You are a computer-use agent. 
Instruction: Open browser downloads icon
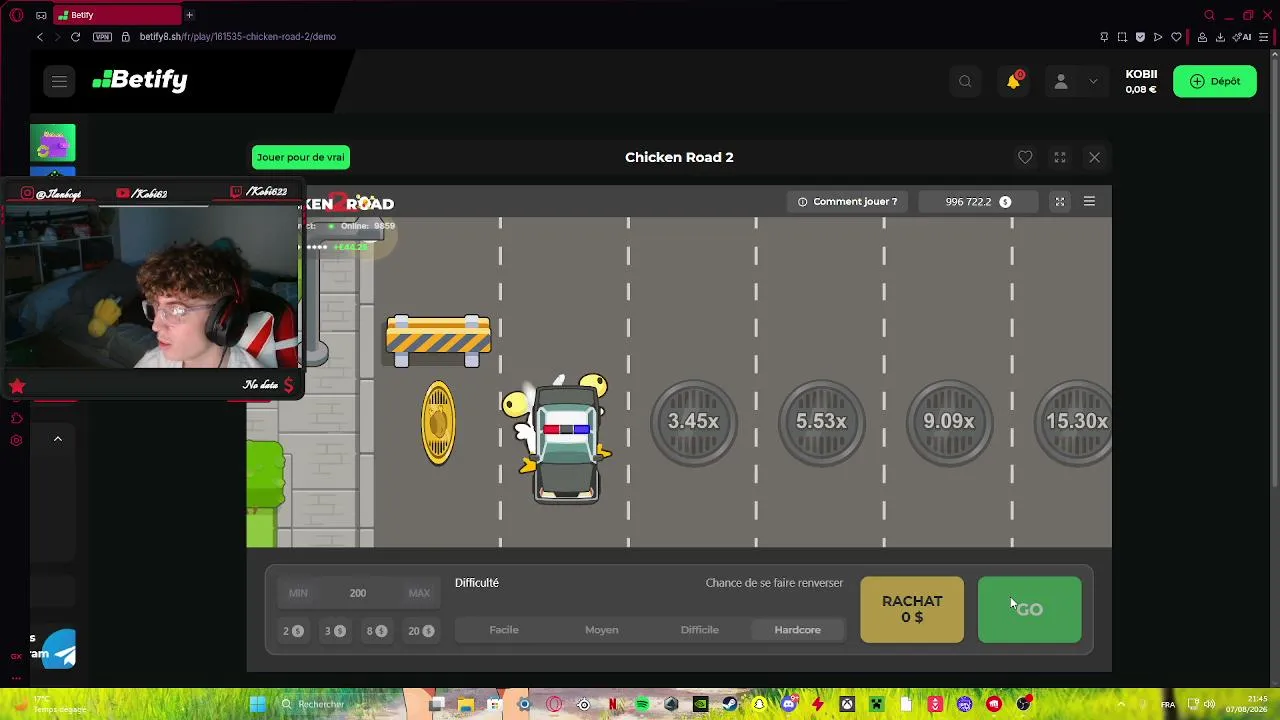click(x=1220, y=37)
